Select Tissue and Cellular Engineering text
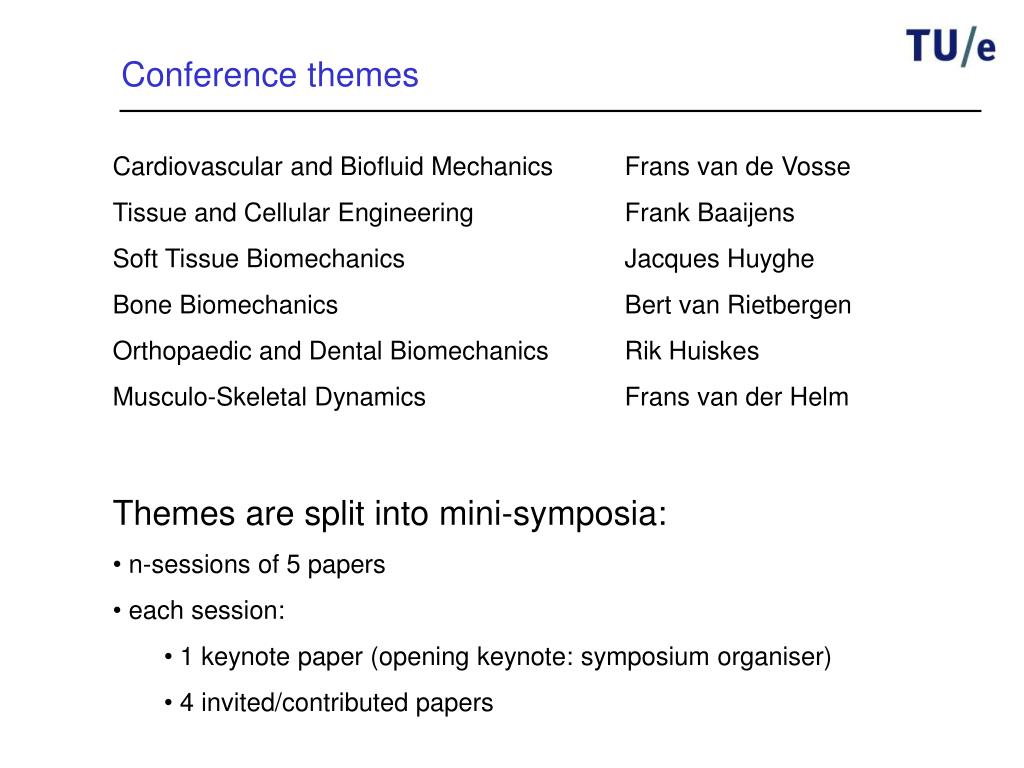The width and height of the screenshot is (1024, 768). [x=293, y=214]
